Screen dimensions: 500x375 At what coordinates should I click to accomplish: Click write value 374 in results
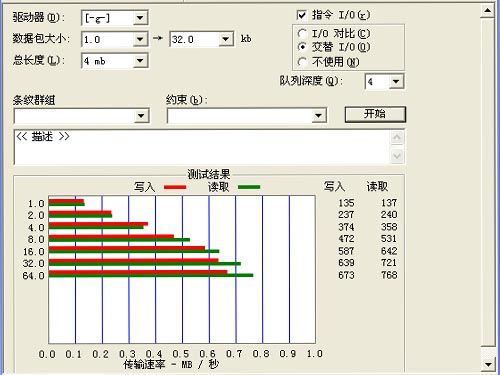coord(346,227)
